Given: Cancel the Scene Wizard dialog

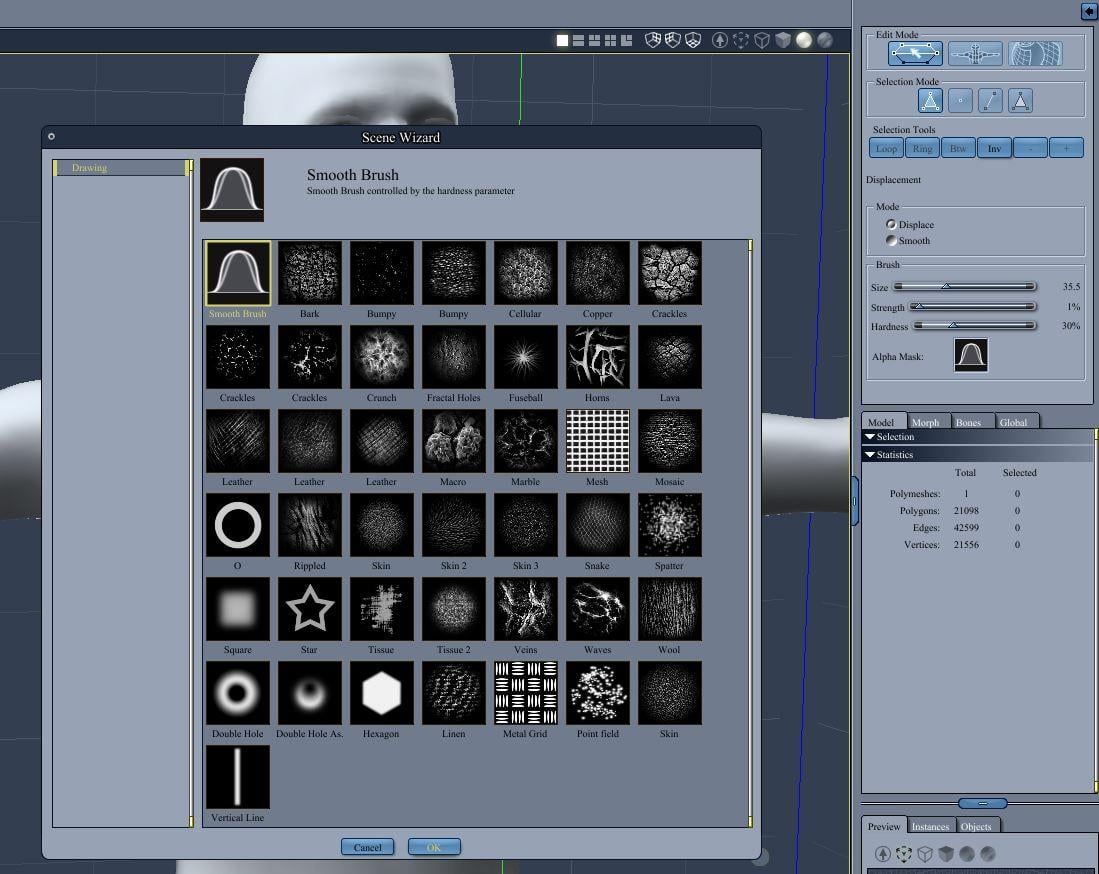Looking at the screenshot, I should (x=367, y=847).
